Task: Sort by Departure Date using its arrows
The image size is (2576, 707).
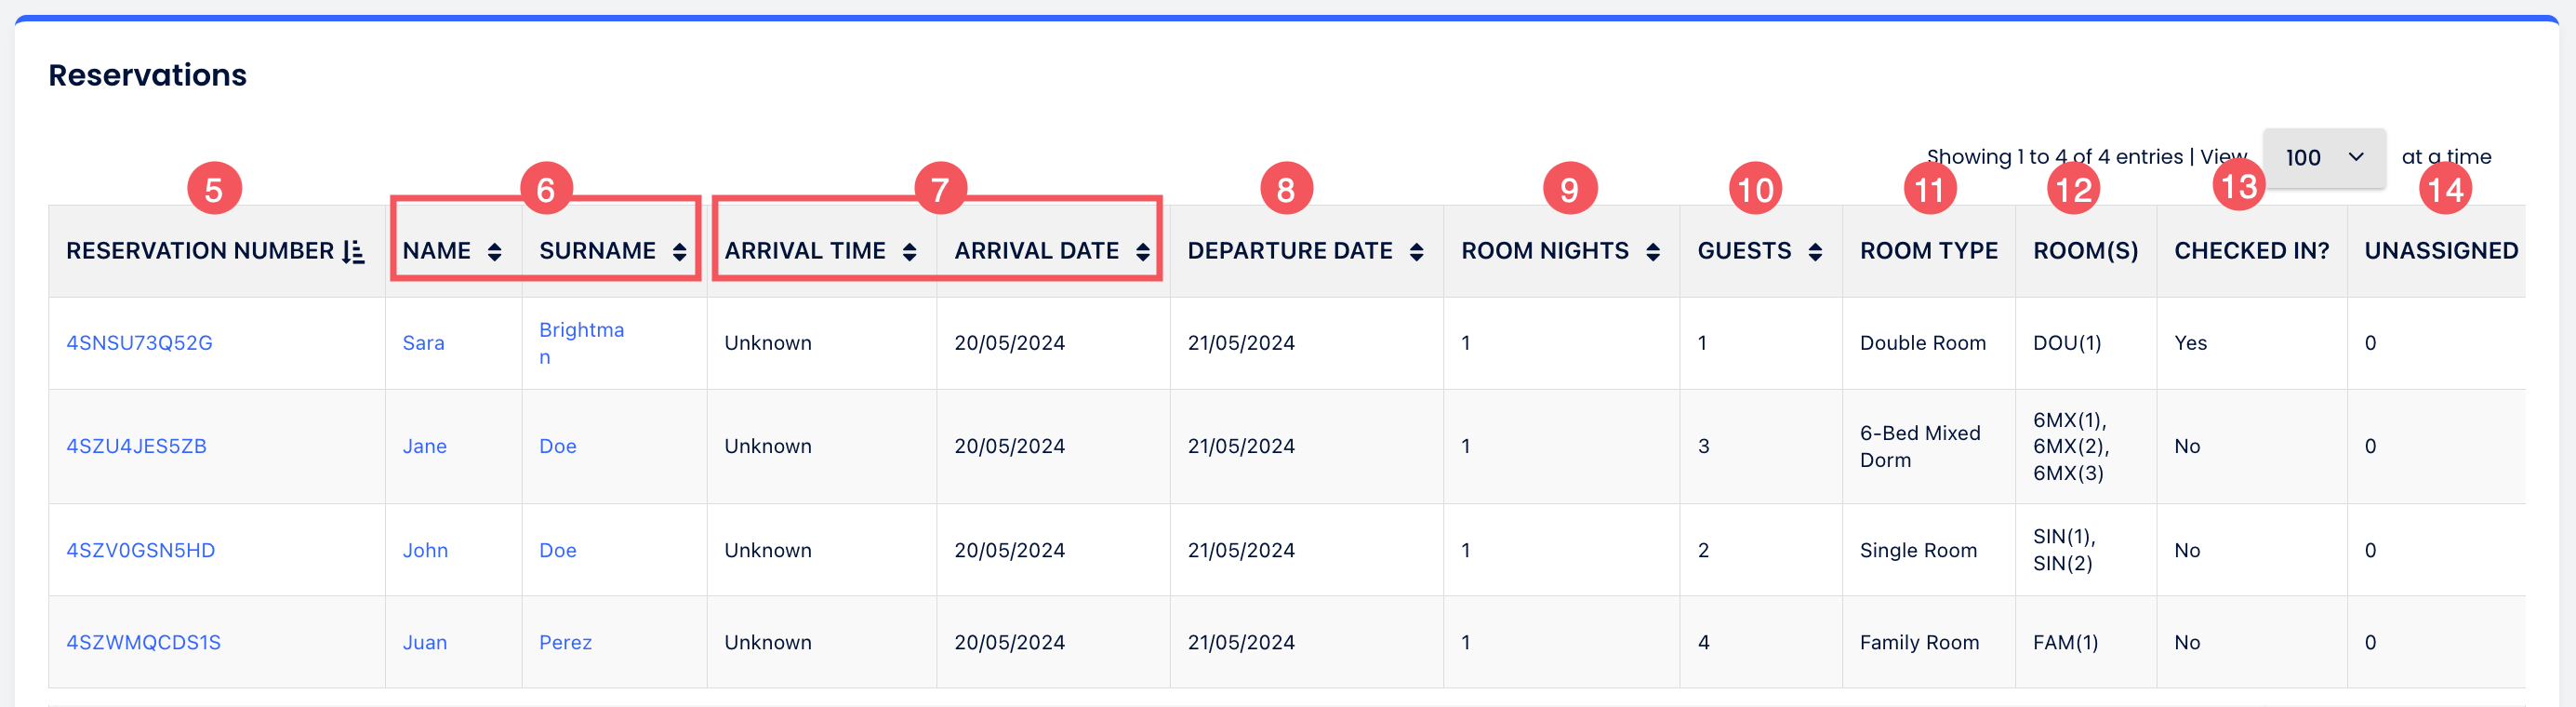Action: (x=1416, y=252)
